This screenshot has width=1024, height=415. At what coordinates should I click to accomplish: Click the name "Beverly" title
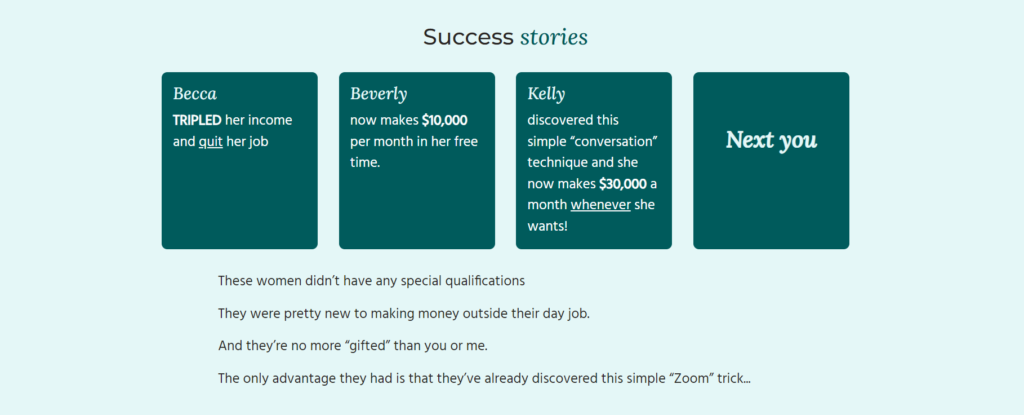[379, 94]
